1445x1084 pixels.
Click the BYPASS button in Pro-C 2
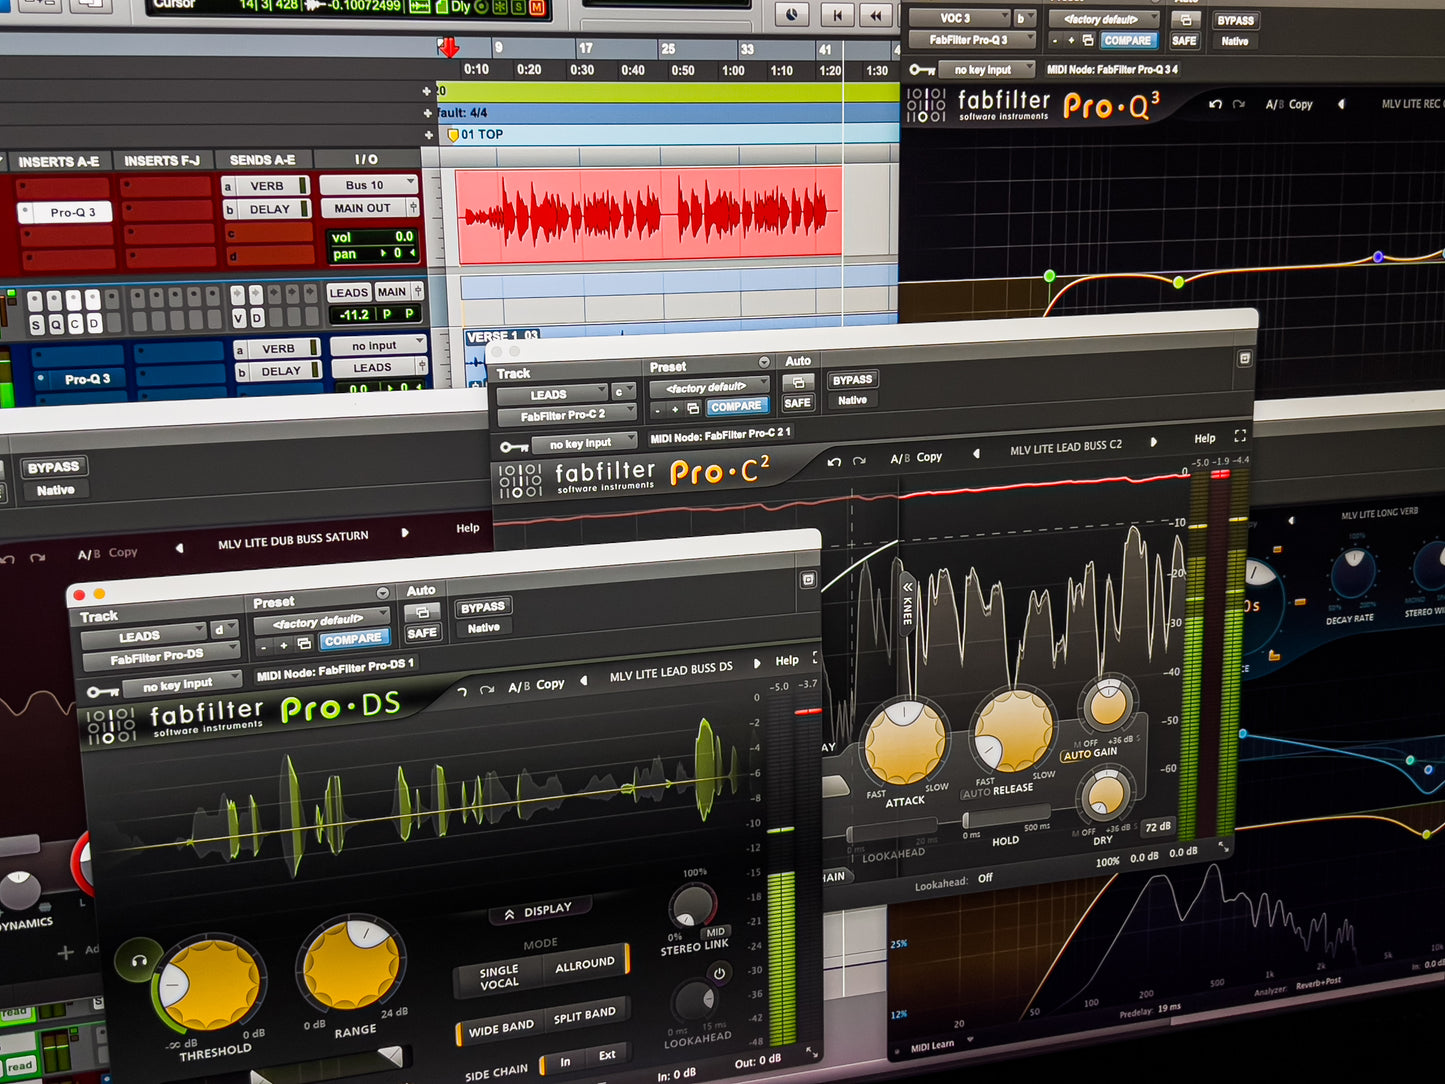[x=852, y=380]
